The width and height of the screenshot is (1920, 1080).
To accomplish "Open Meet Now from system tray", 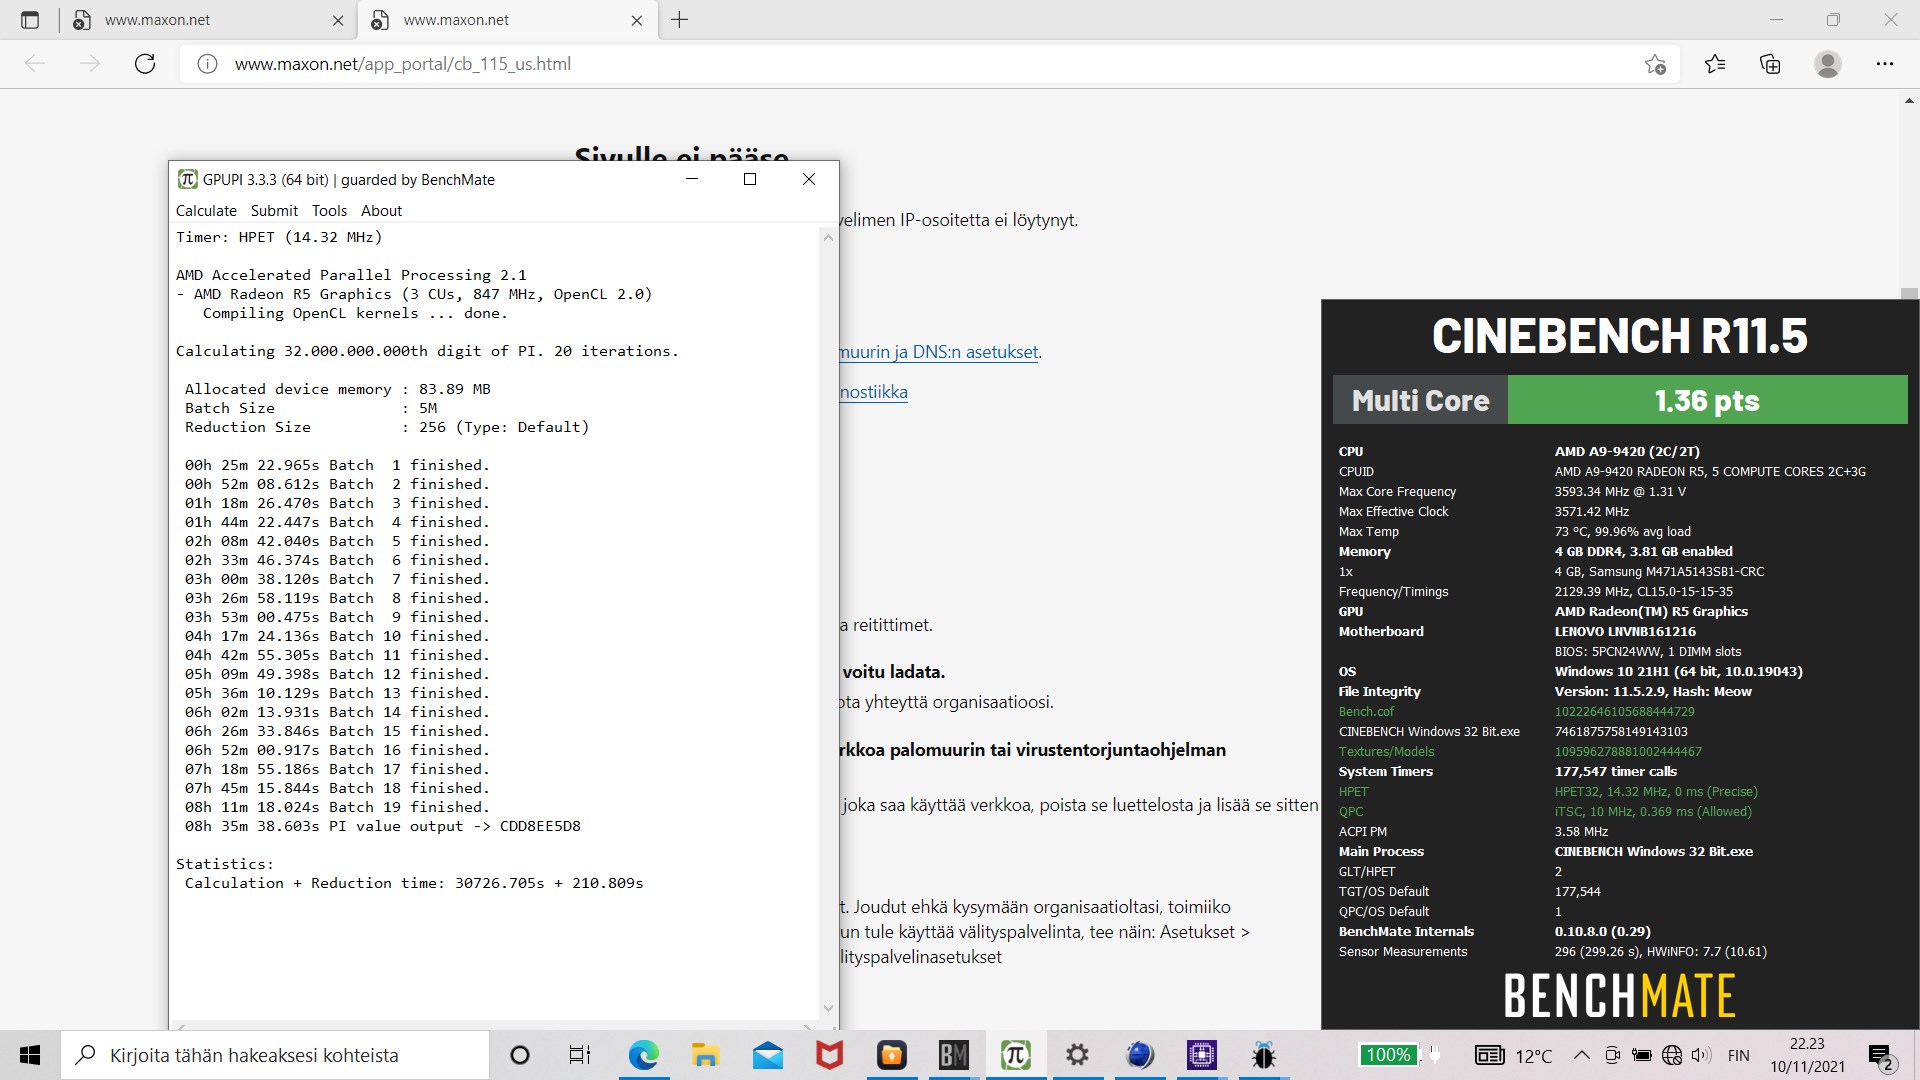I will [x=1612, y=1055].
